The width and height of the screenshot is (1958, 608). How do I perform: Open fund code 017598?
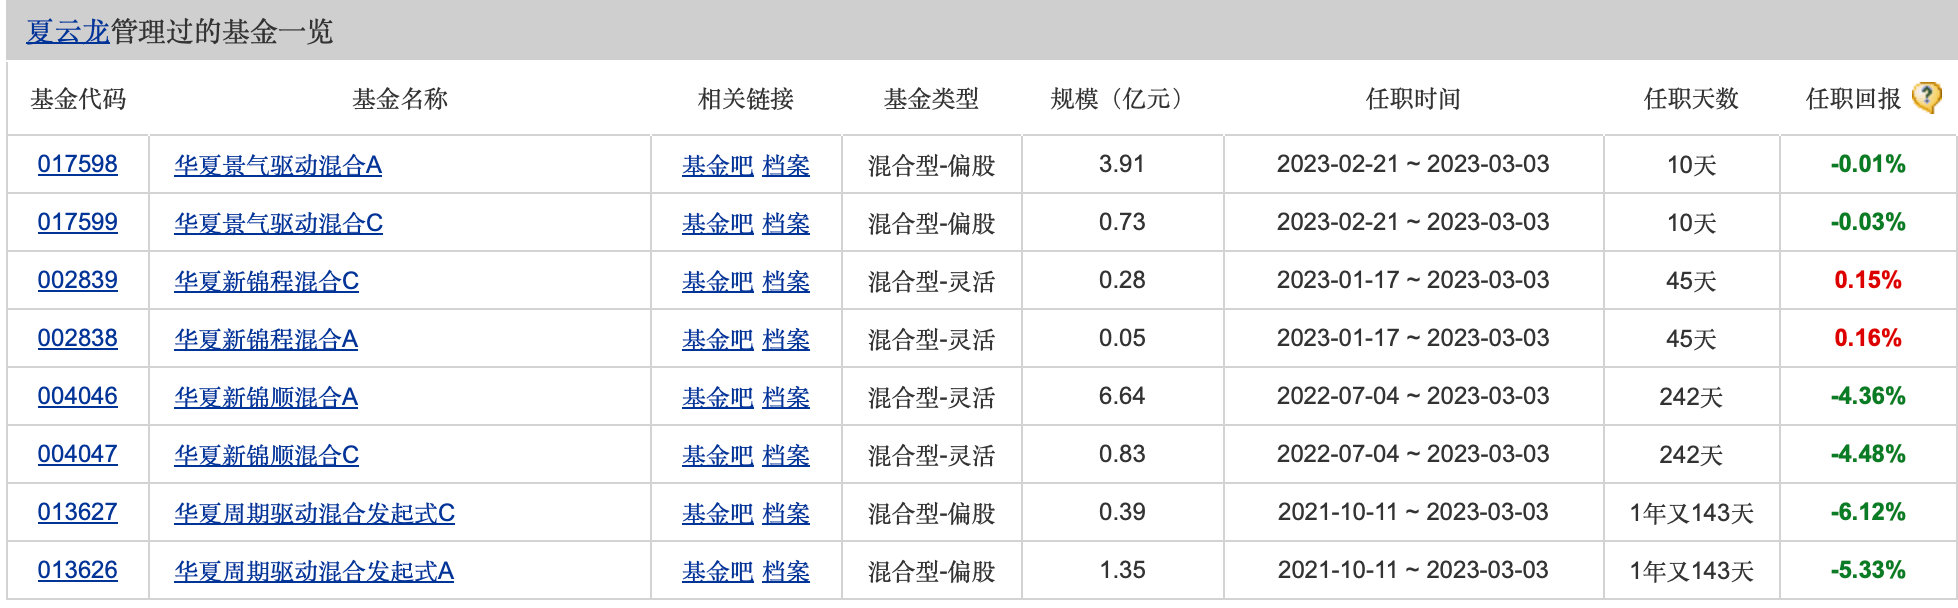[x=77, y=165]
